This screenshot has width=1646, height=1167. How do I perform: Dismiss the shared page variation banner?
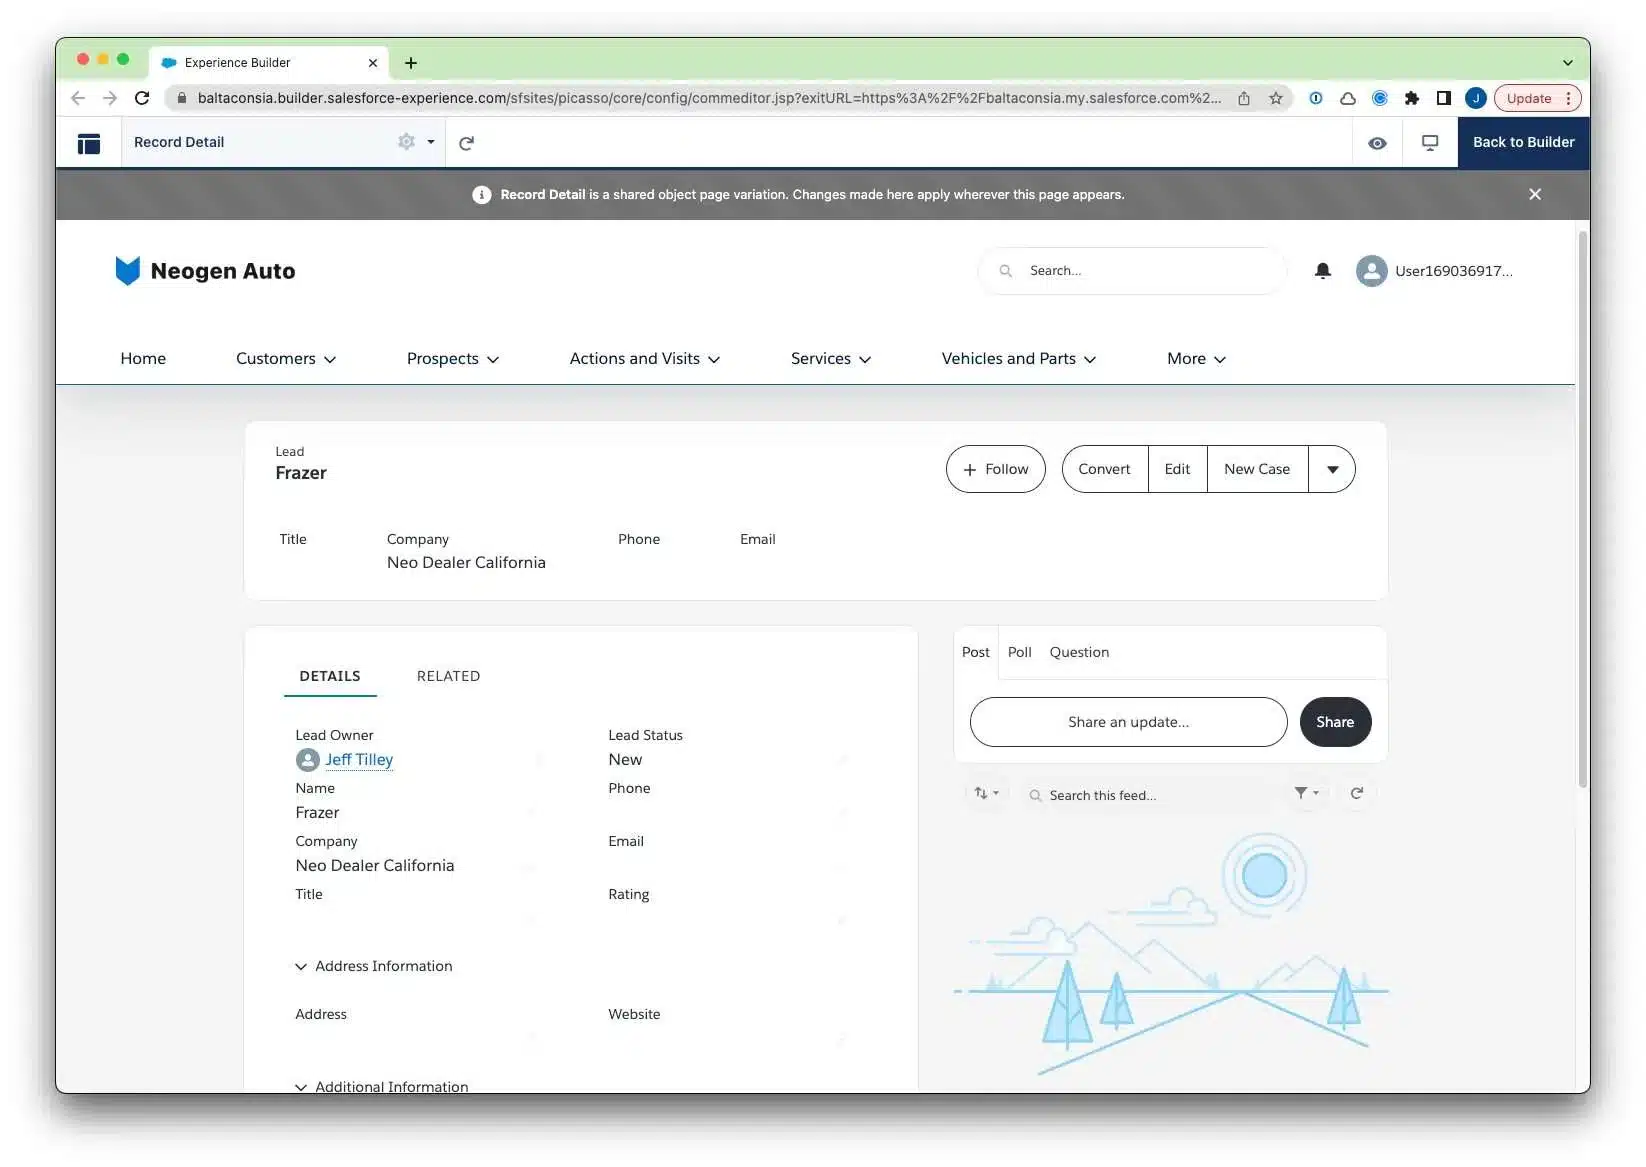pos(1534,194)
